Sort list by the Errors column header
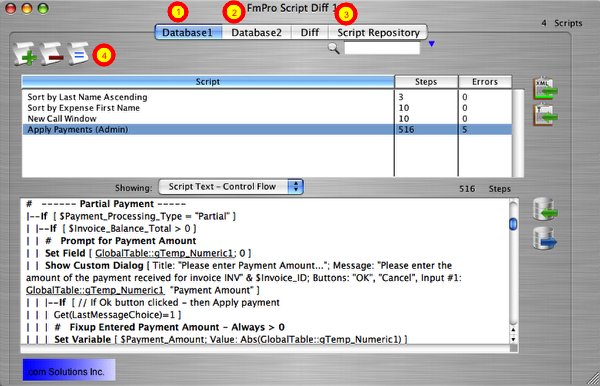 [x=485, y=82]
